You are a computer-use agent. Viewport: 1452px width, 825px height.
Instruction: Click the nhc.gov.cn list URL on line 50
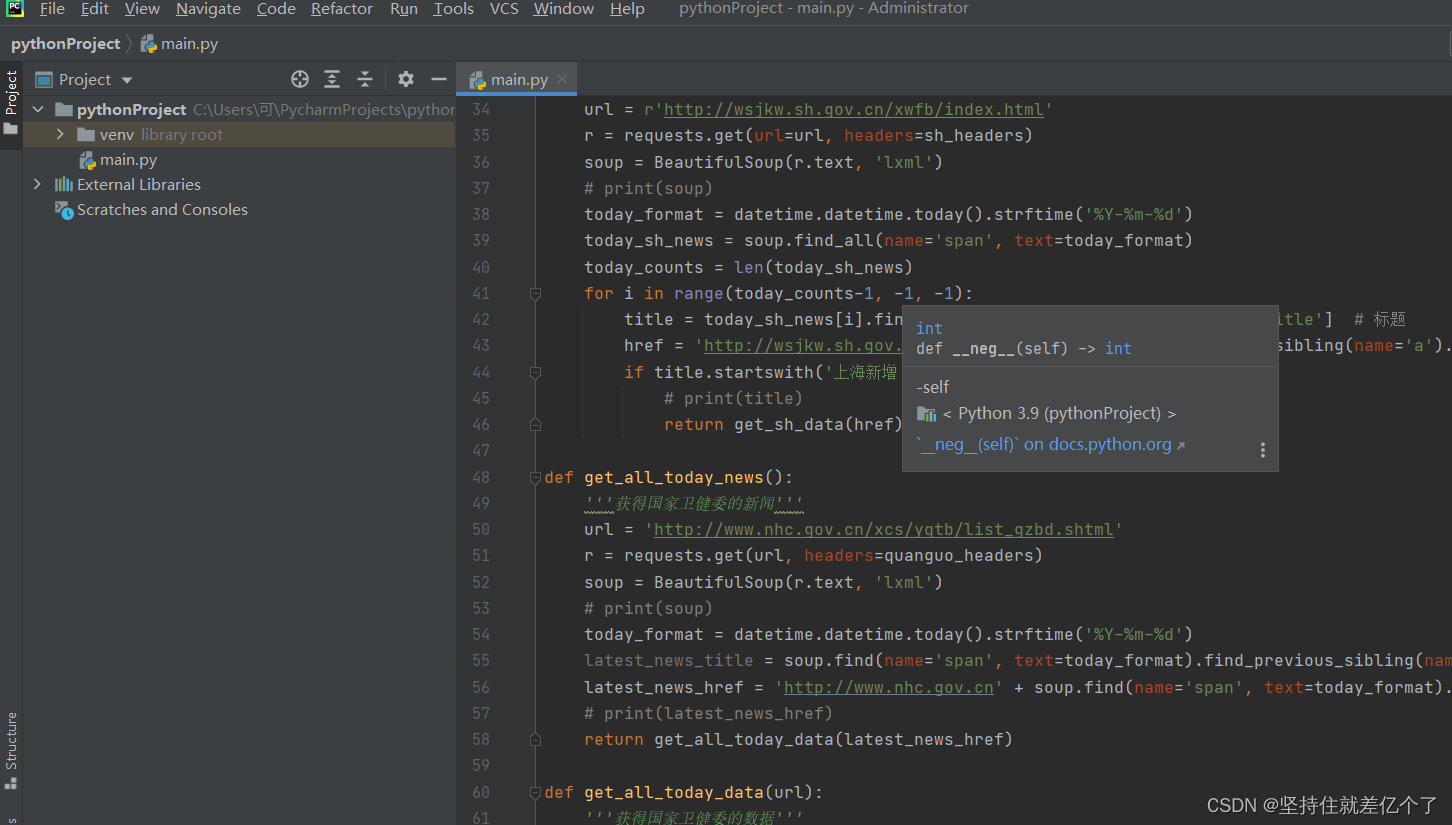point(883,529)
